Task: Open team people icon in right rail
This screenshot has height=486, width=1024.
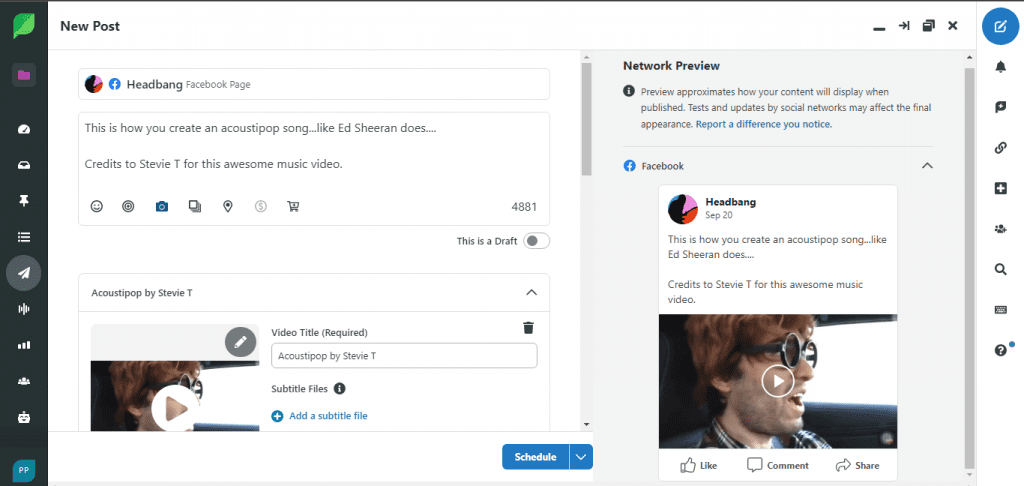Action: [1000, 229]
